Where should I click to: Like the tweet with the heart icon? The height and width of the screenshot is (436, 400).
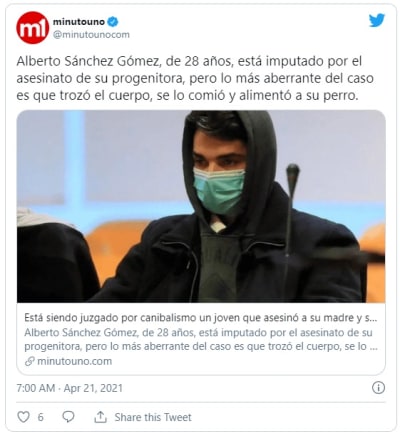[x=23, y=417]
